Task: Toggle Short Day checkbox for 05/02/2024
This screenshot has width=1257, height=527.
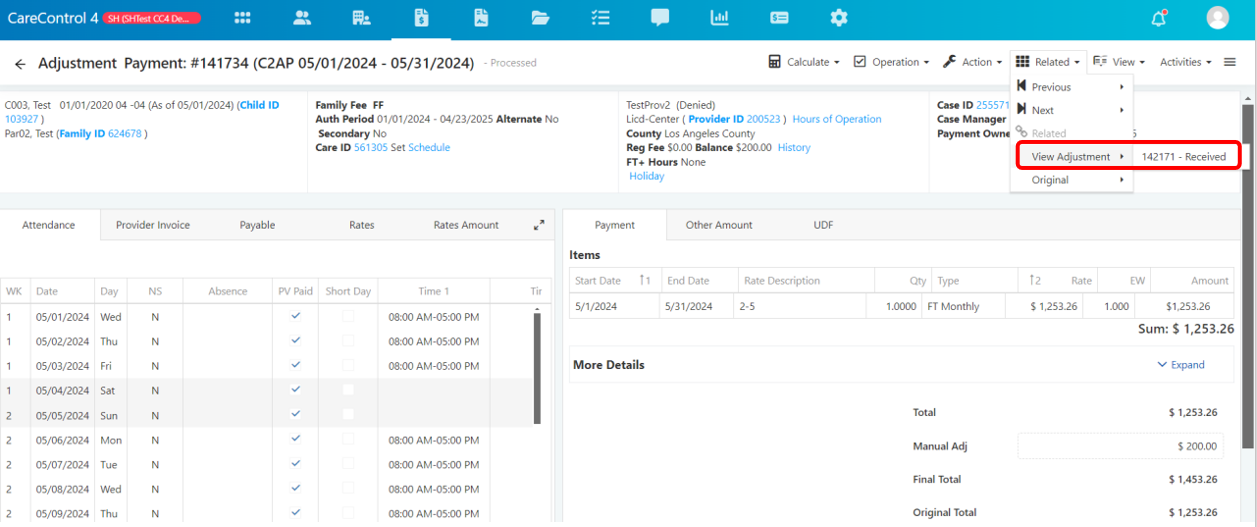Action: tap(348, 341)
